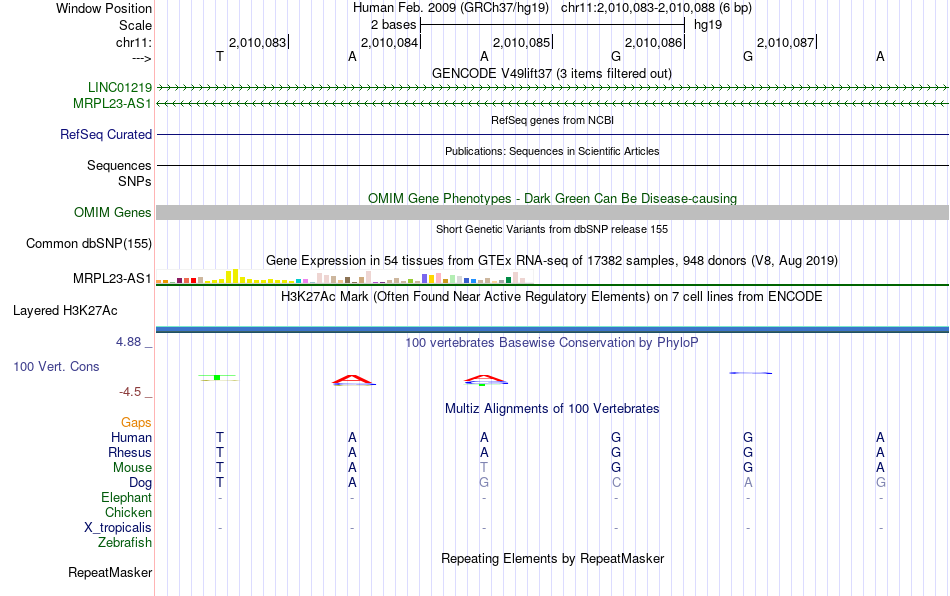
Task: Click the gray OMIM Genes item bar
Action: 553,213
